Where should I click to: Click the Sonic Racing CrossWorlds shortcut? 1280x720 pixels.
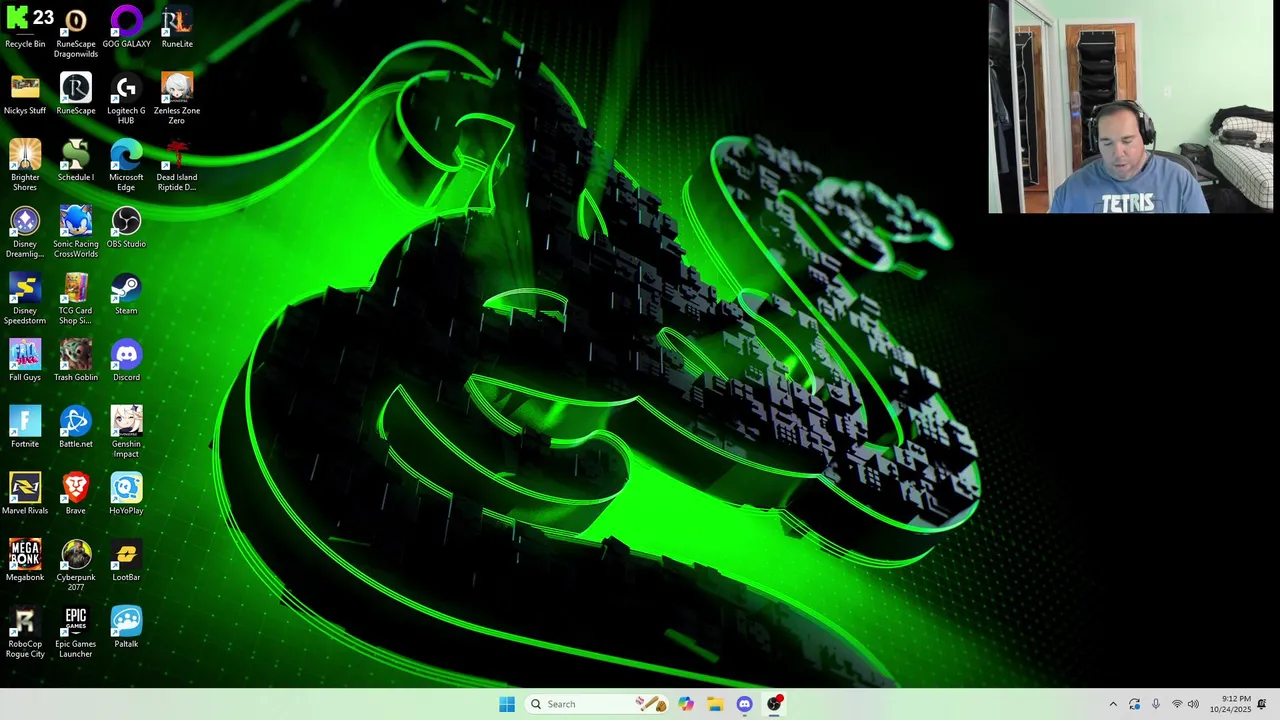tap(76, 232)
